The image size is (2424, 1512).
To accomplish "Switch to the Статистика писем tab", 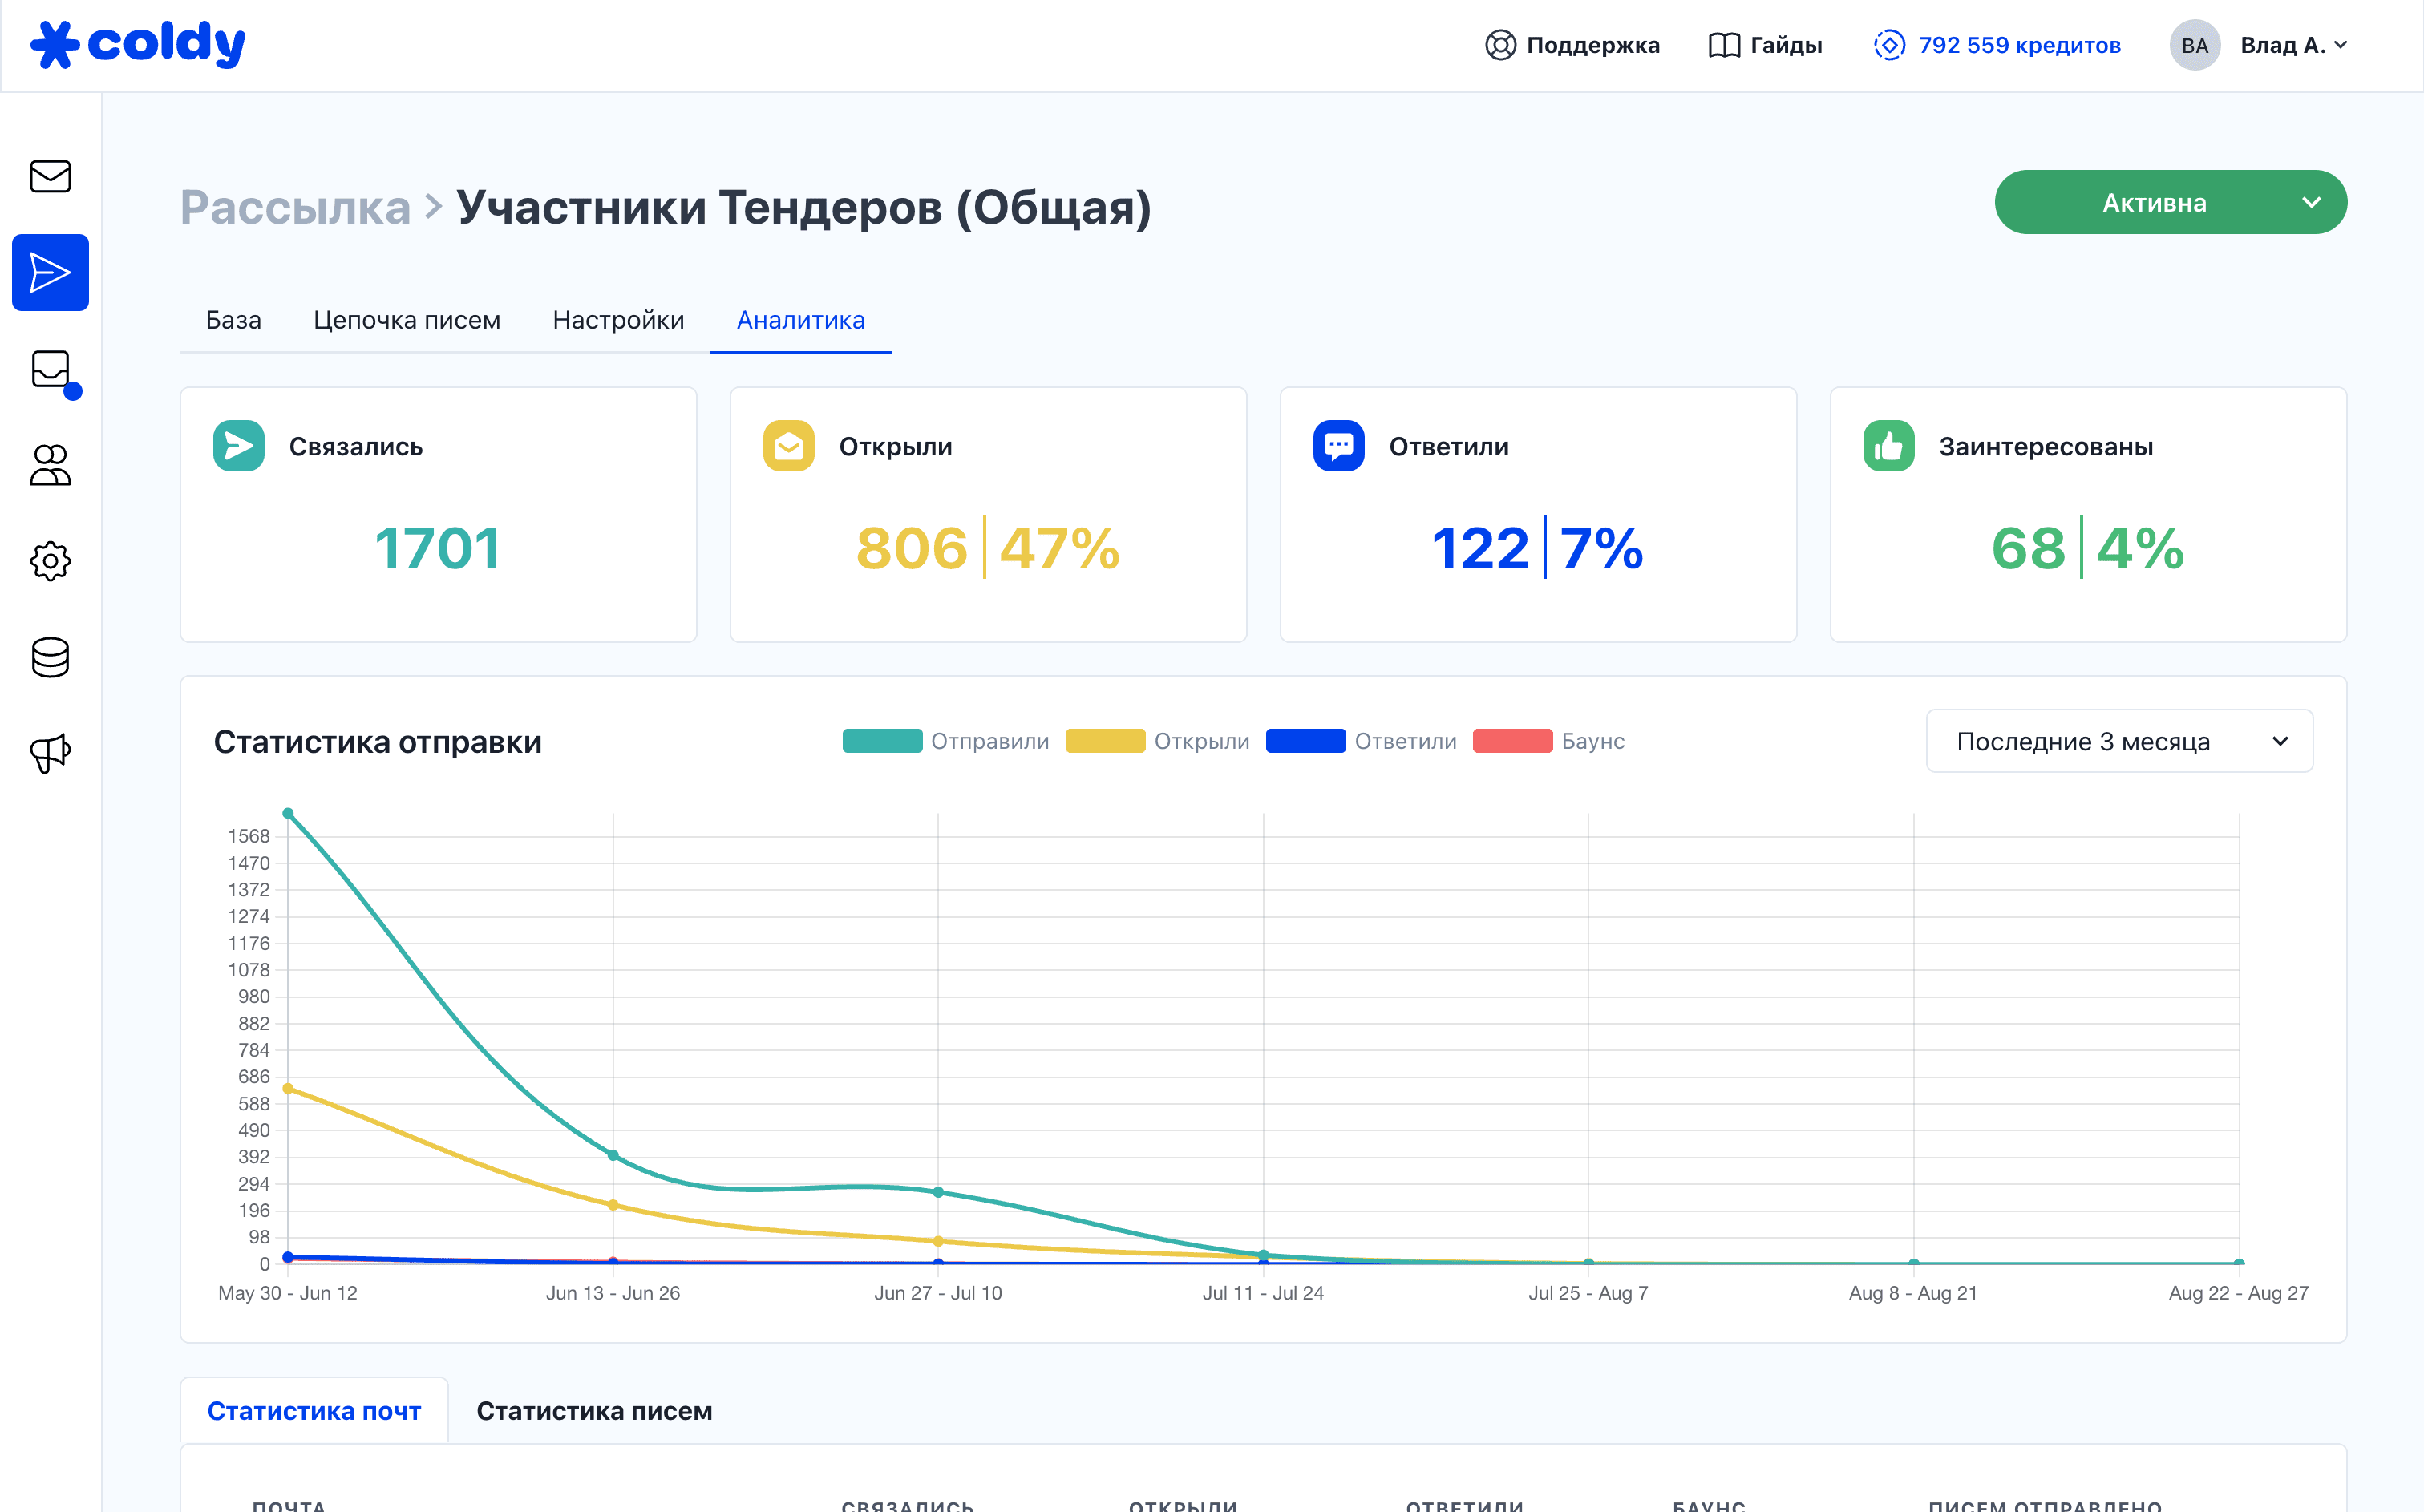I will coord(594,1410).
